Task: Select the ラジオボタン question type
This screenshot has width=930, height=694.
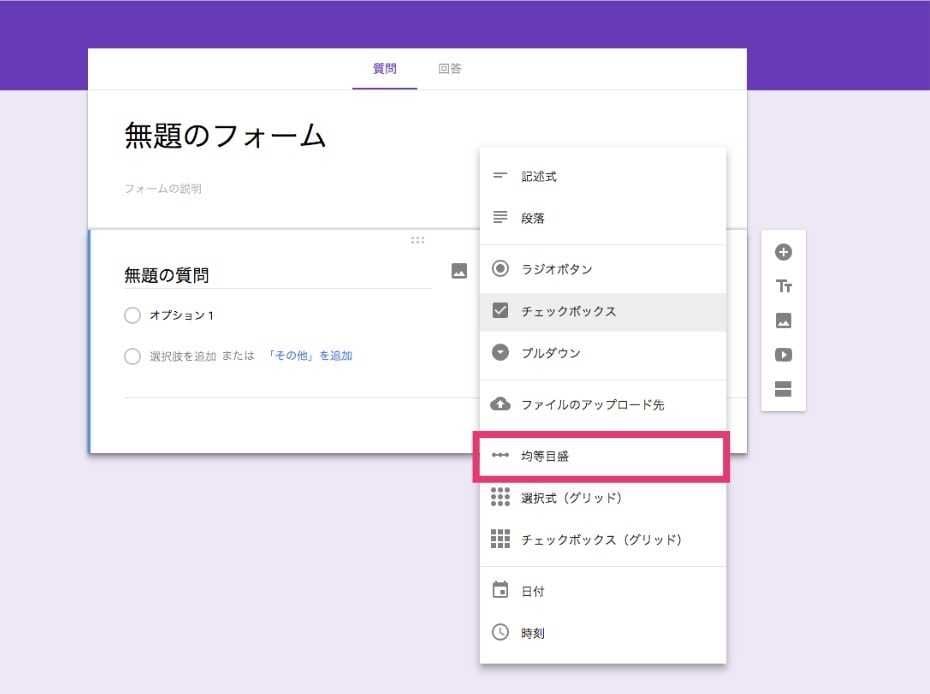Action: point(557,268)
